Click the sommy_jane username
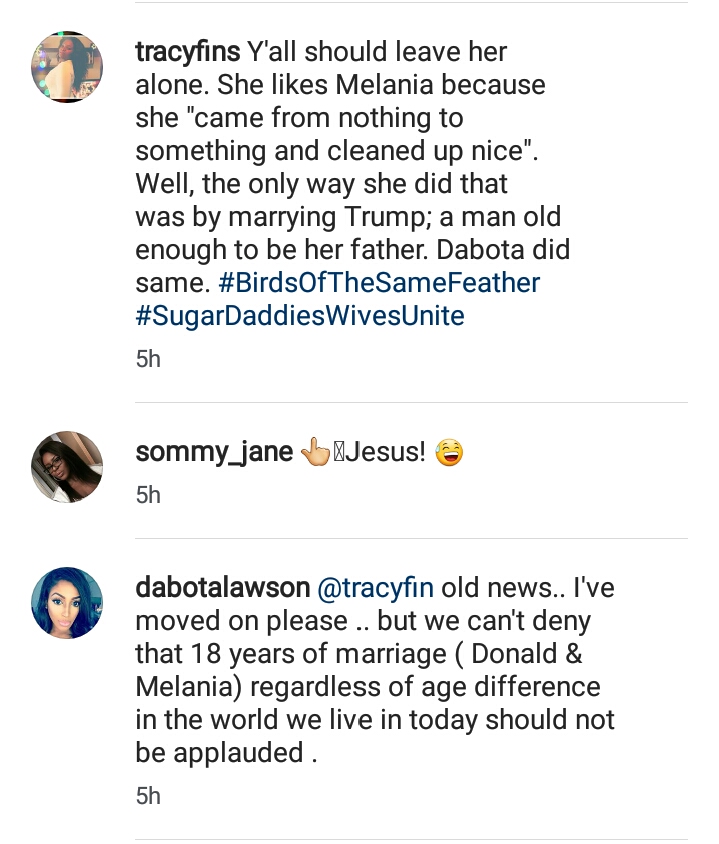The image size is (719, 844). pyautogui.click(x=214, y=453)
